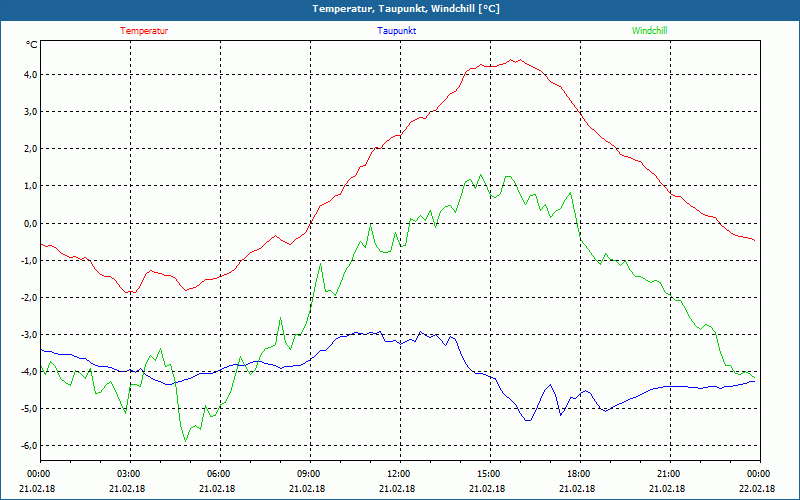This screenshot has width=800, height=500.
Task: Click the 15:00 time axis label
Action: tap(488, 474)
